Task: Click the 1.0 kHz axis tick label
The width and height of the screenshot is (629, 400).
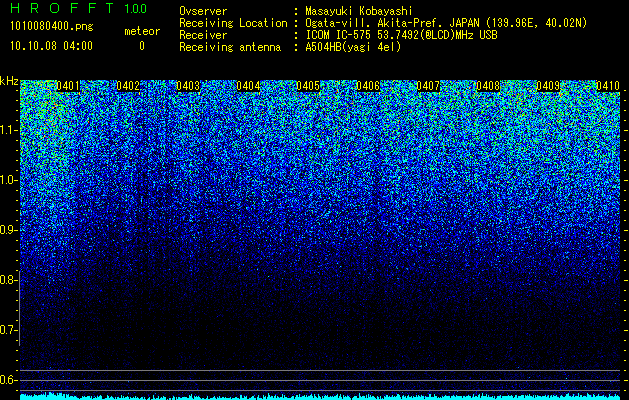Action: tap(8, 180)
